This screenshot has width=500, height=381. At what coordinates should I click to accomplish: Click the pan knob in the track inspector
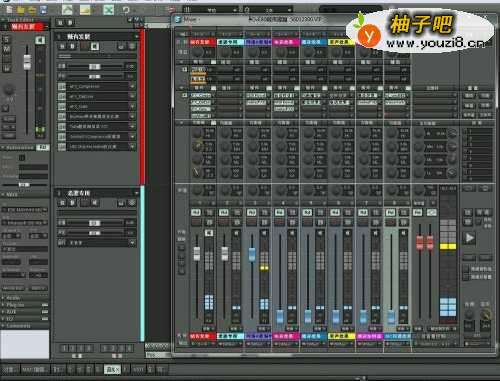tap(9, 90)
